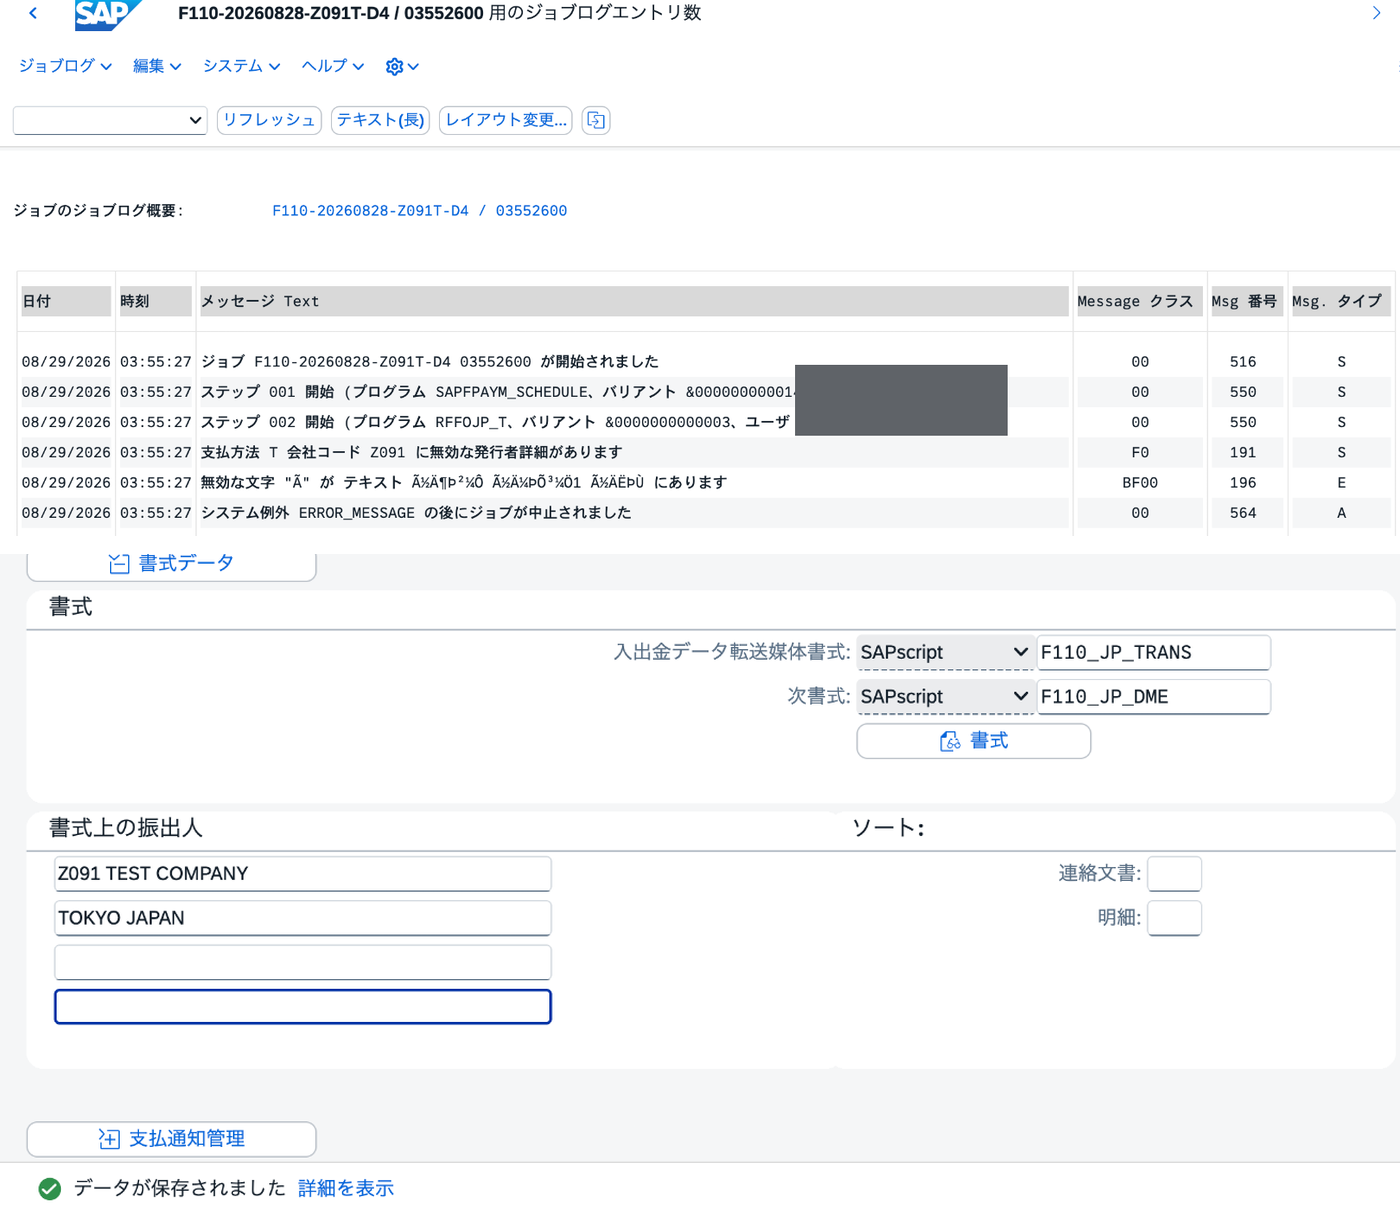Click the Msg 番号 column header

(1246, 301)
